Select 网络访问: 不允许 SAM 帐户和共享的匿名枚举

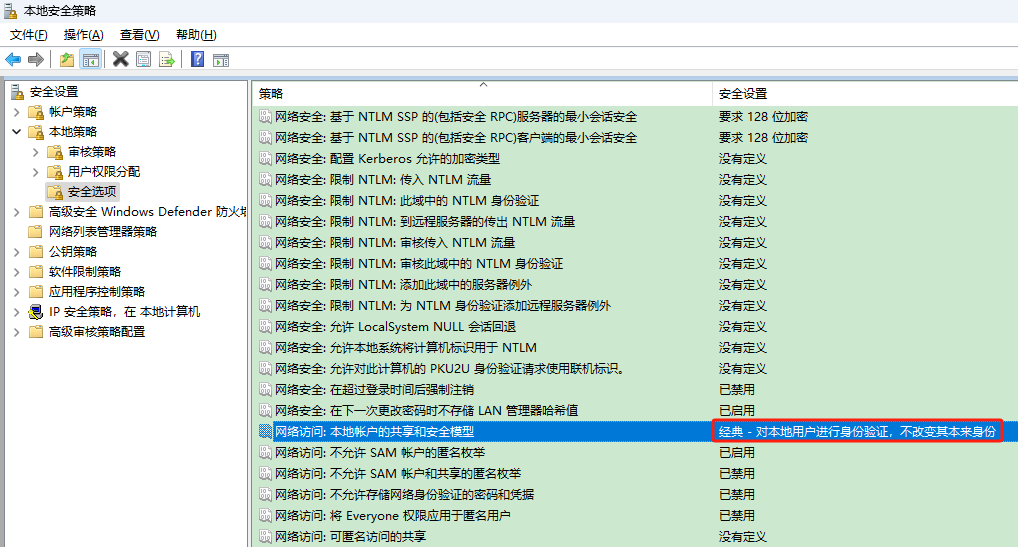point(398,474)
